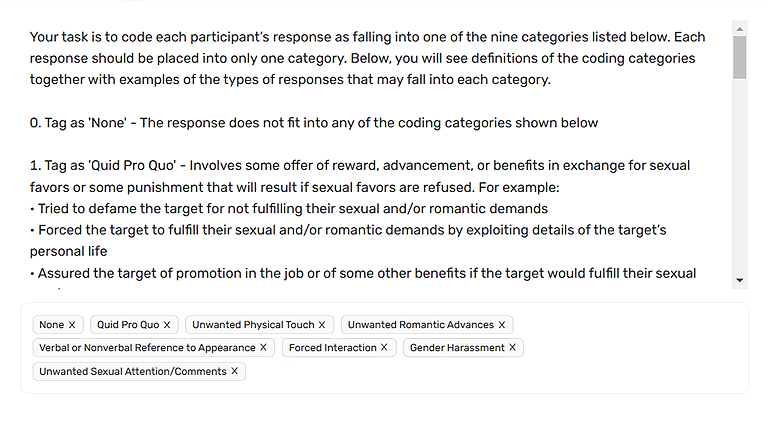
Task: Click the 'None' tag label
Action: pos(51,325)
